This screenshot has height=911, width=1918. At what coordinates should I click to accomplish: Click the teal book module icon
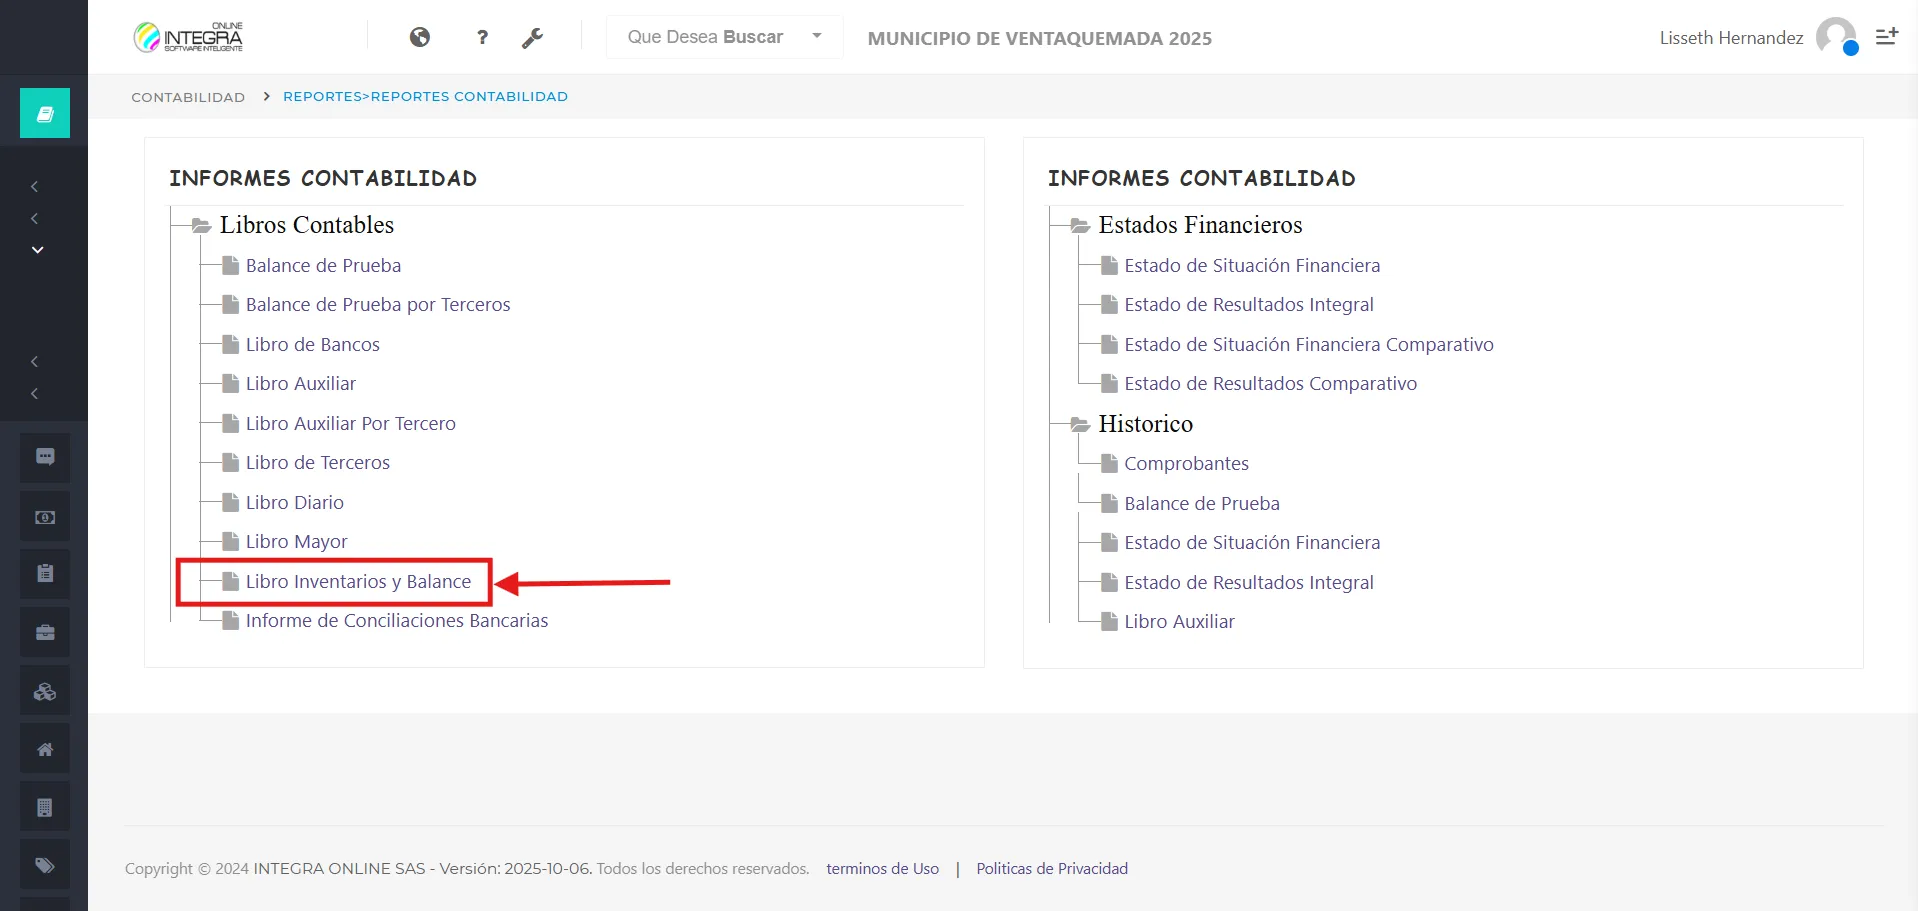(x=44, y=112)
